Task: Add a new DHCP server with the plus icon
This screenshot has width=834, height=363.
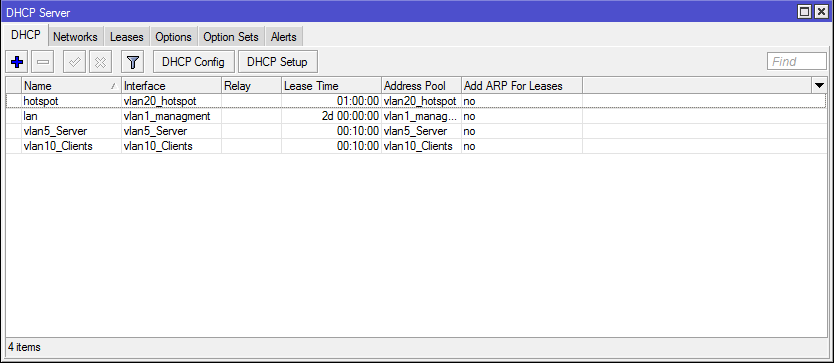Action: click(x=17, y=62)
